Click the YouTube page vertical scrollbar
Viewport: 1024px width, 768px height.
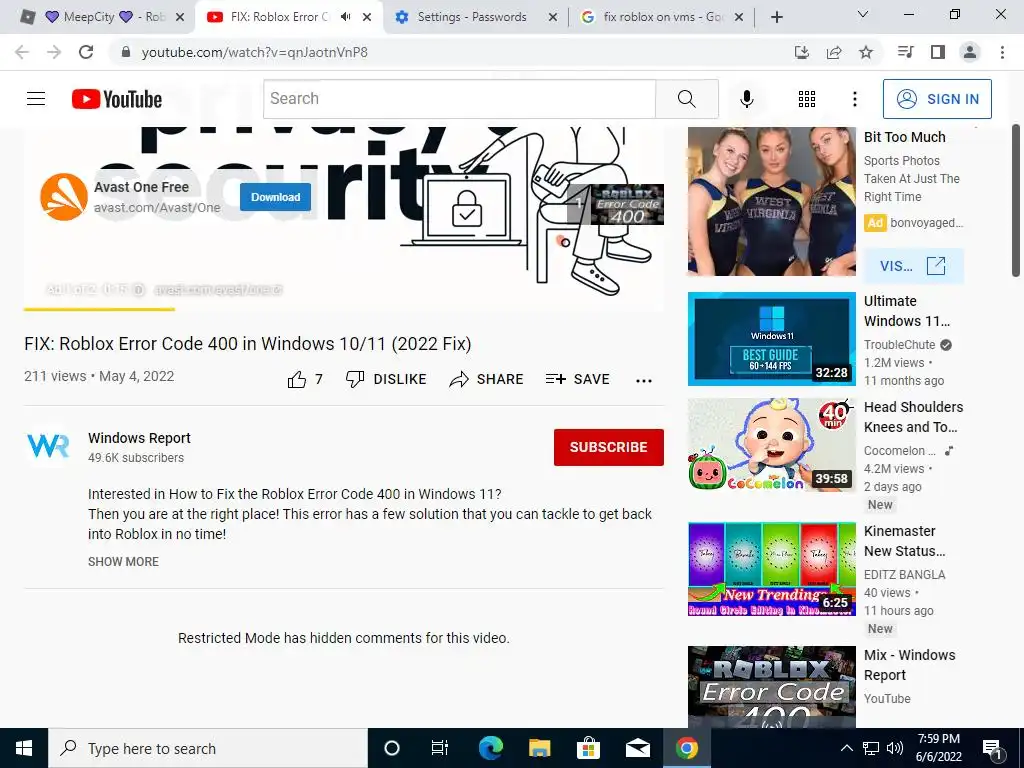[x=1017, y=201]
